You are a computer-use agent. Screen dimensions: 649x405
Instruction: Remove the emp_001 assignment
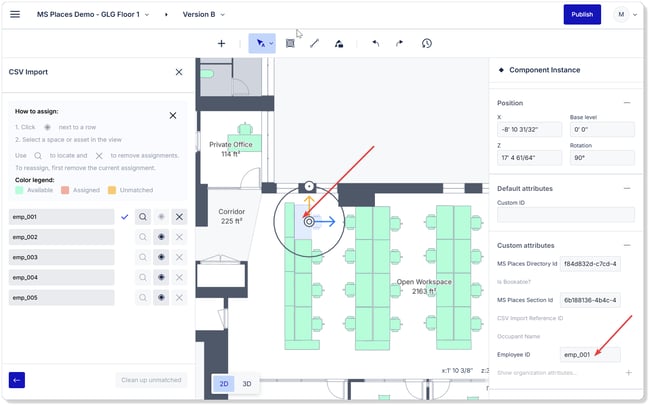(179, 217)
